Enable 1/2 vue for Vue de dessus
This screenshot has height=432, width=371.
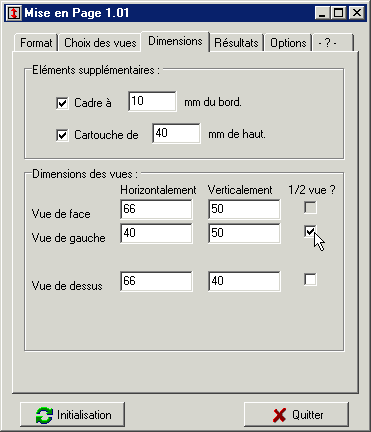[x=310, y=279]
